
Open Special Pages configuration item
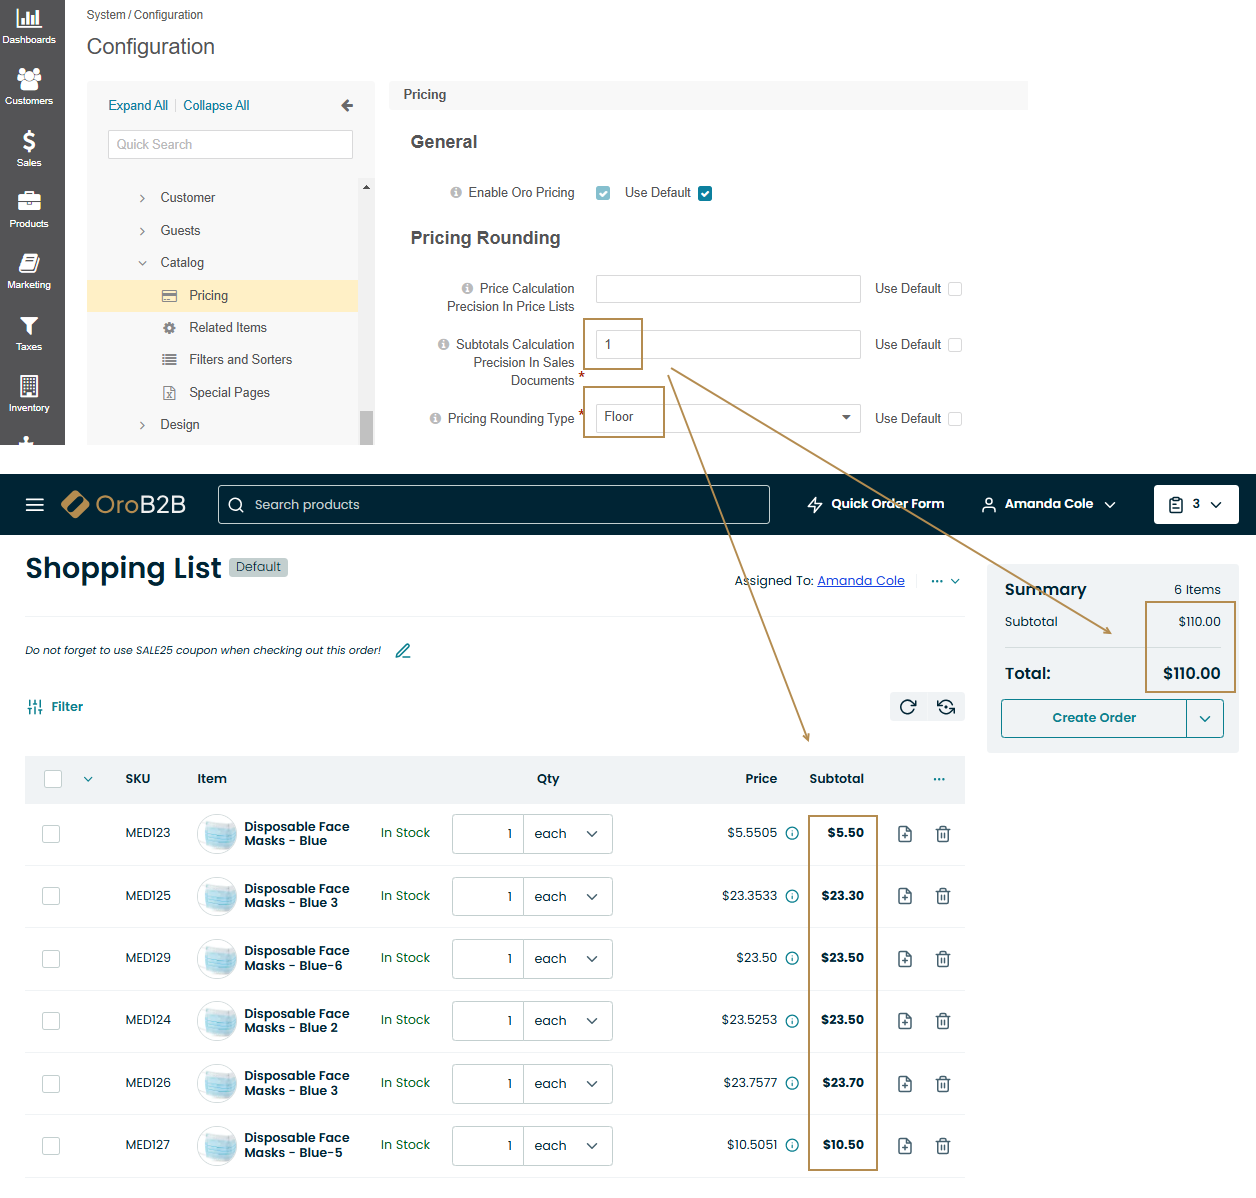229,393
